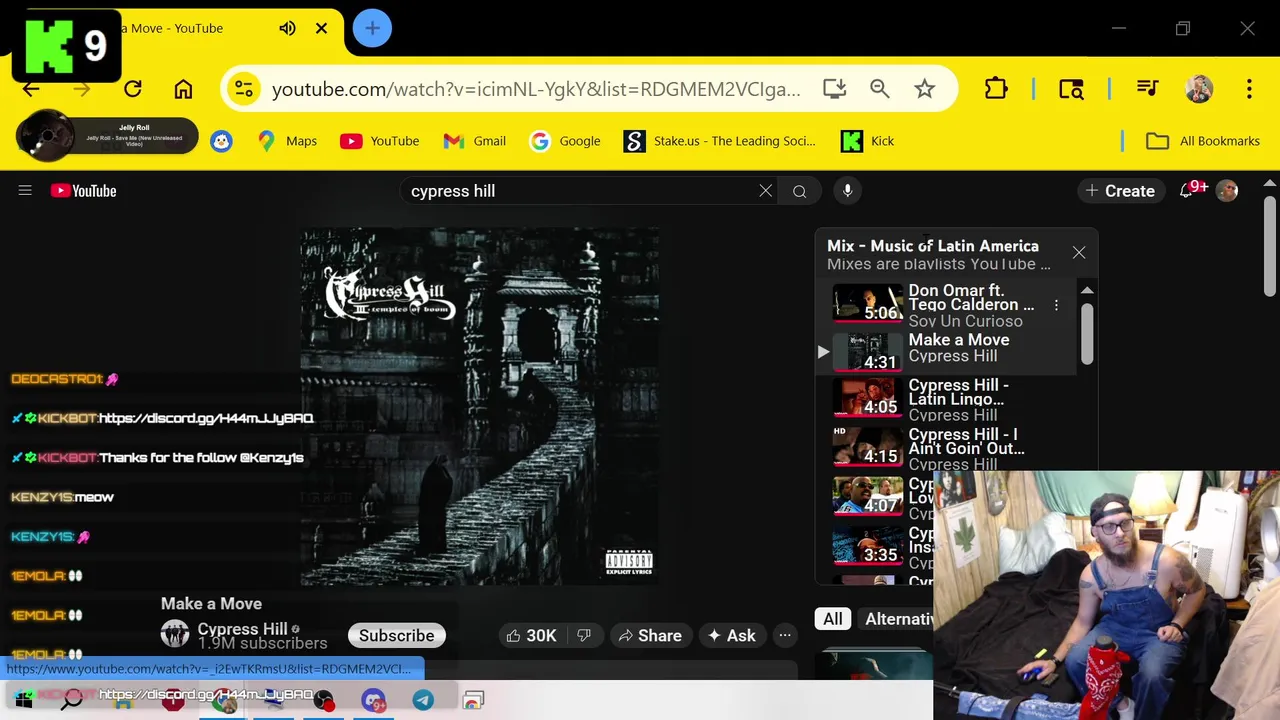The image size is (1280, 720).
Task: Expand the All Bookmarks folder
Action: 1203,141
